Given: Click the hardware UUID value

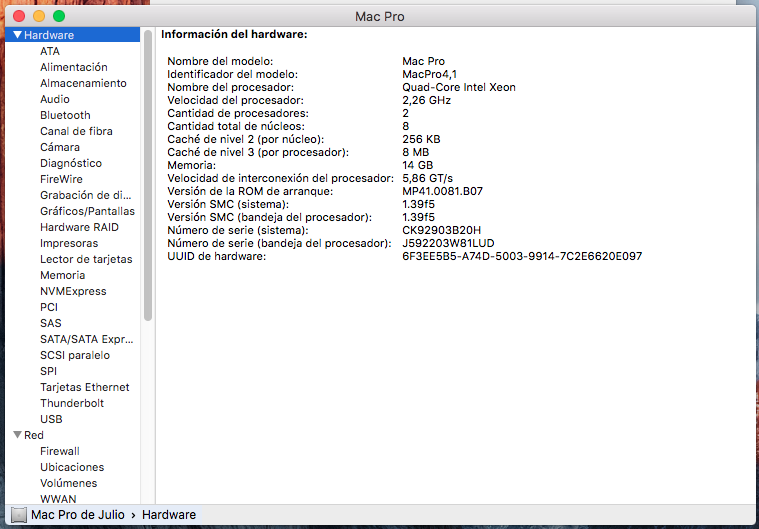Looking at the screenshot, I should (x=522, y=256).
